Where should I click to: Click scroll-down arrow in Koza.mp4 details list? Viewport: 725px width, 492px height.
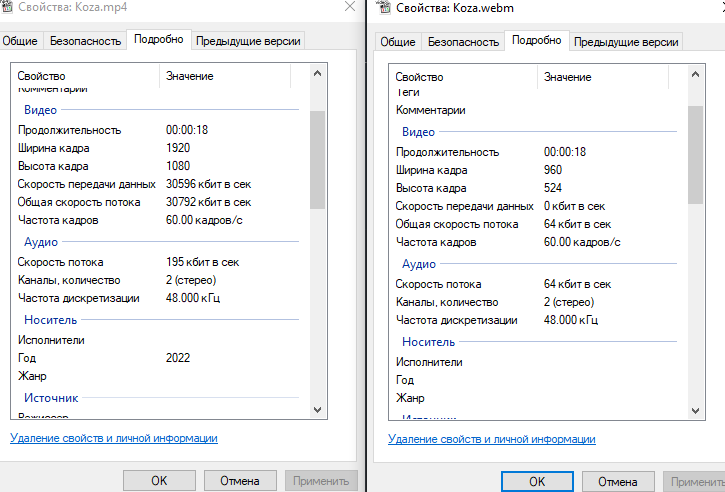(317, 409)
